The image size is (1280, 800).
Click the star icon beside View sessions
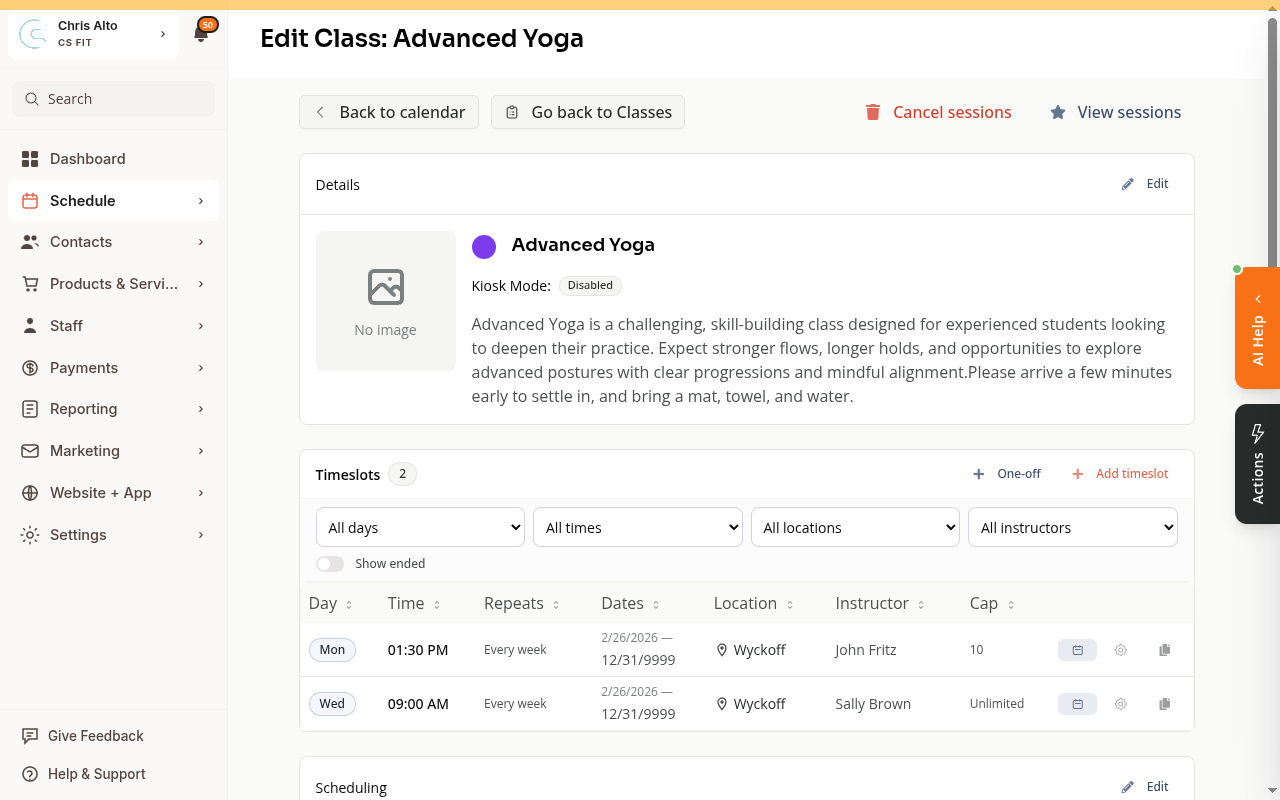(1058, 112)
